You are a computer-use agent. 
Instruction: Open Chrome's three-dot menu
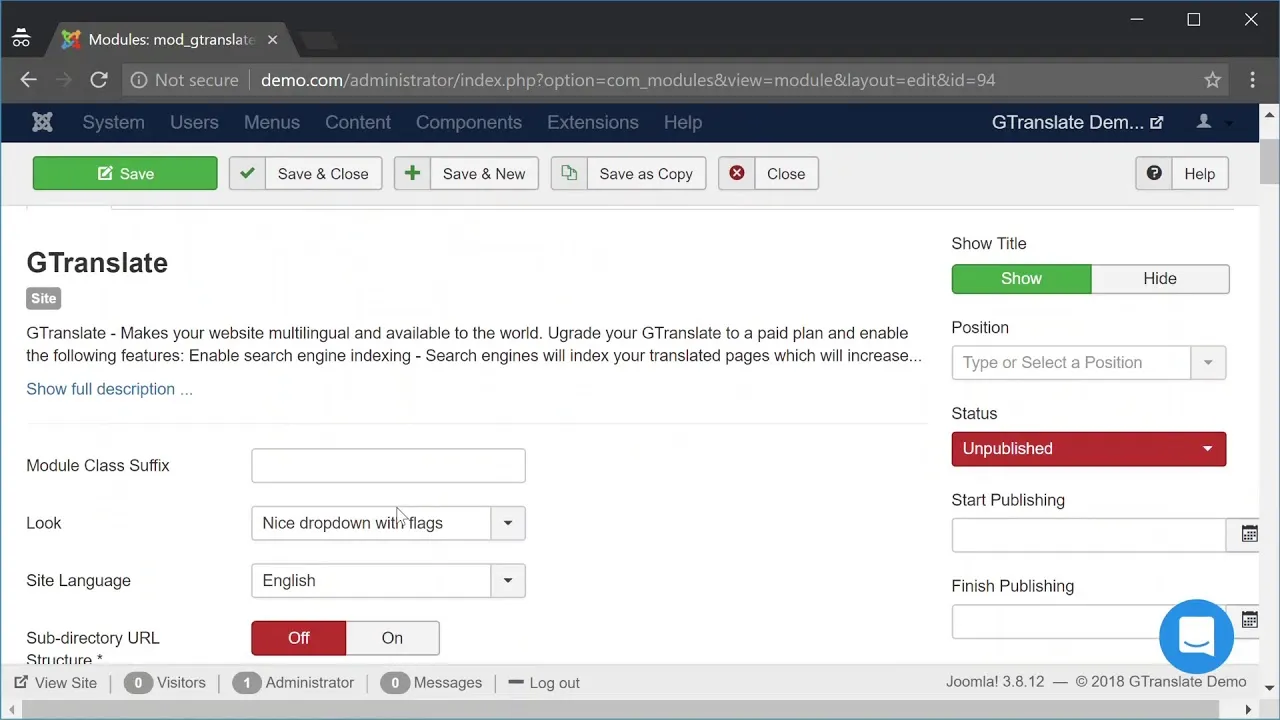1252,80
